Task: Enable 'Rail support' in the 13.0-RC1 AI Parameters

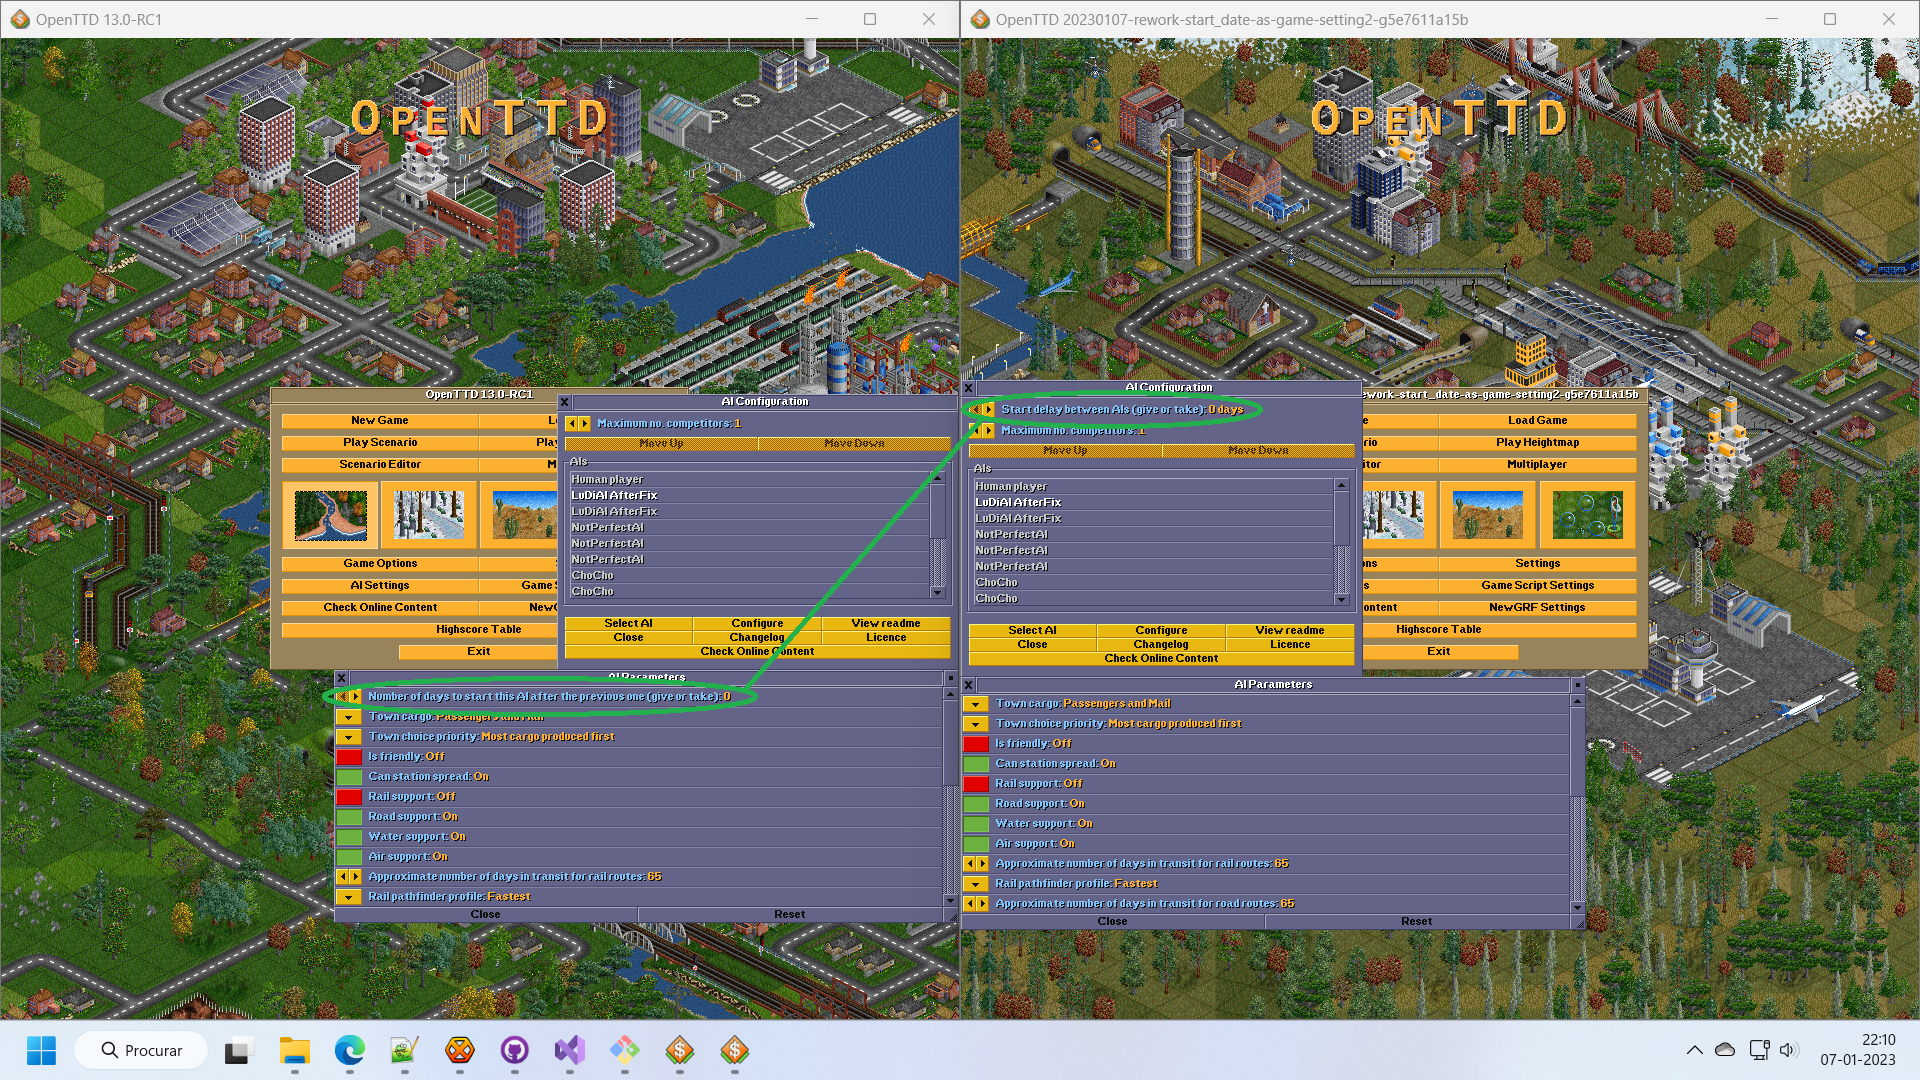Action: click(349, 797)
